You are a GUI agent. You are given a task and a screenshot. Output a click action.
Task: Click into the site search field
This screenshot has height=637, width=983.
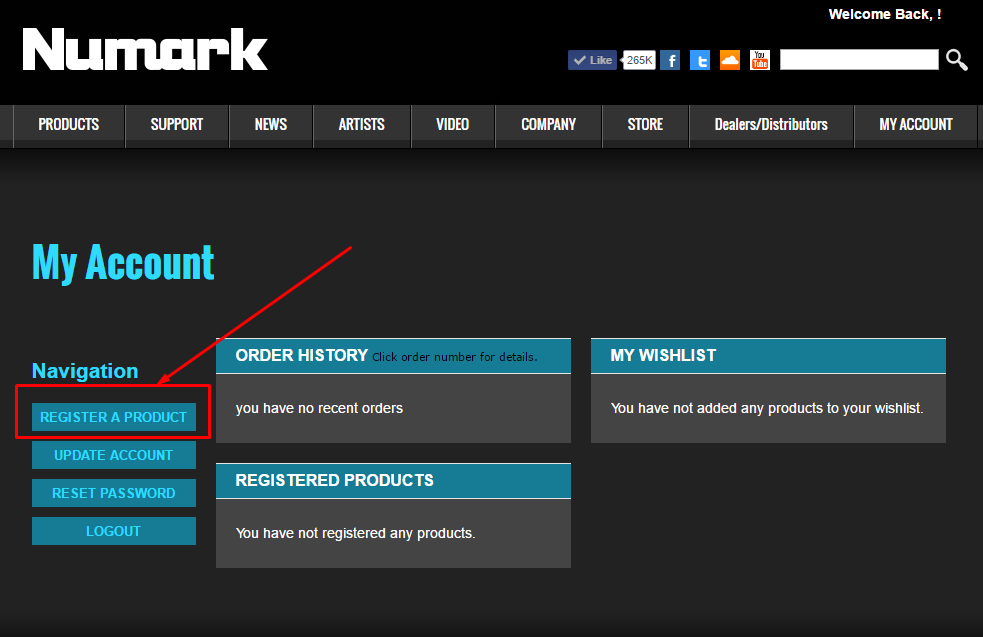coord(859,60)
